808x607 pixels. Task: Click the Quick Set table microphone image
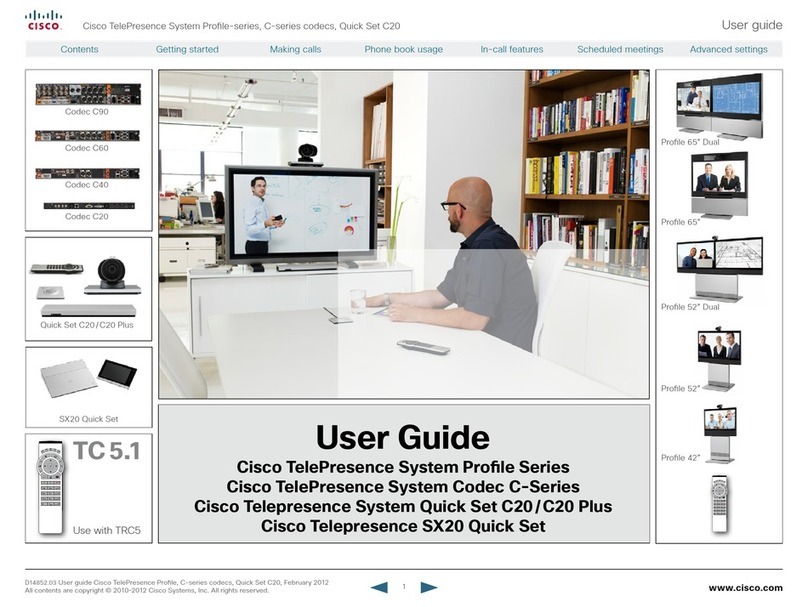[x=50, y=293]
